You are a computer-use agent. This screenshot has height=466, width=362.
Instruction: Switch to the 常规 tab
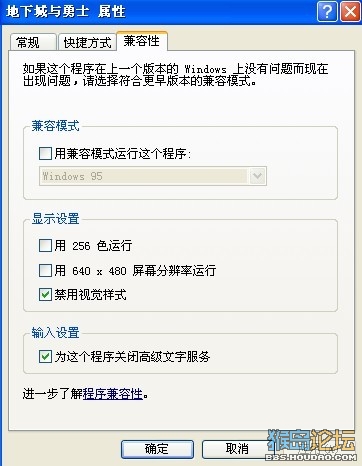[32, 42]
